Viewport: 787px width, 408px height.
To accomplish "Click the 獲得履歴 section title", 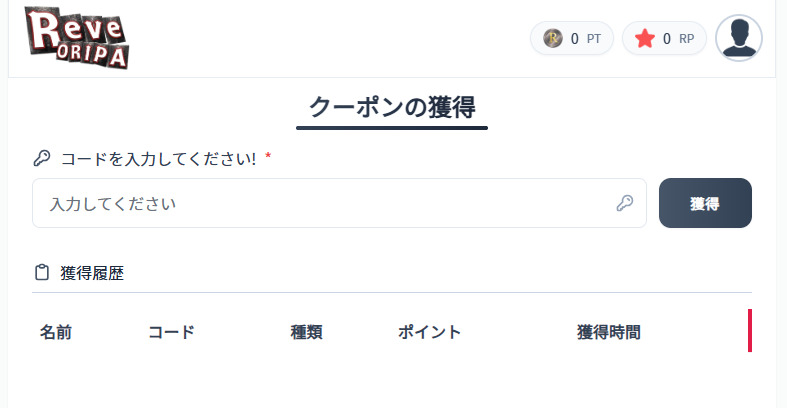I will pos(92,273).
